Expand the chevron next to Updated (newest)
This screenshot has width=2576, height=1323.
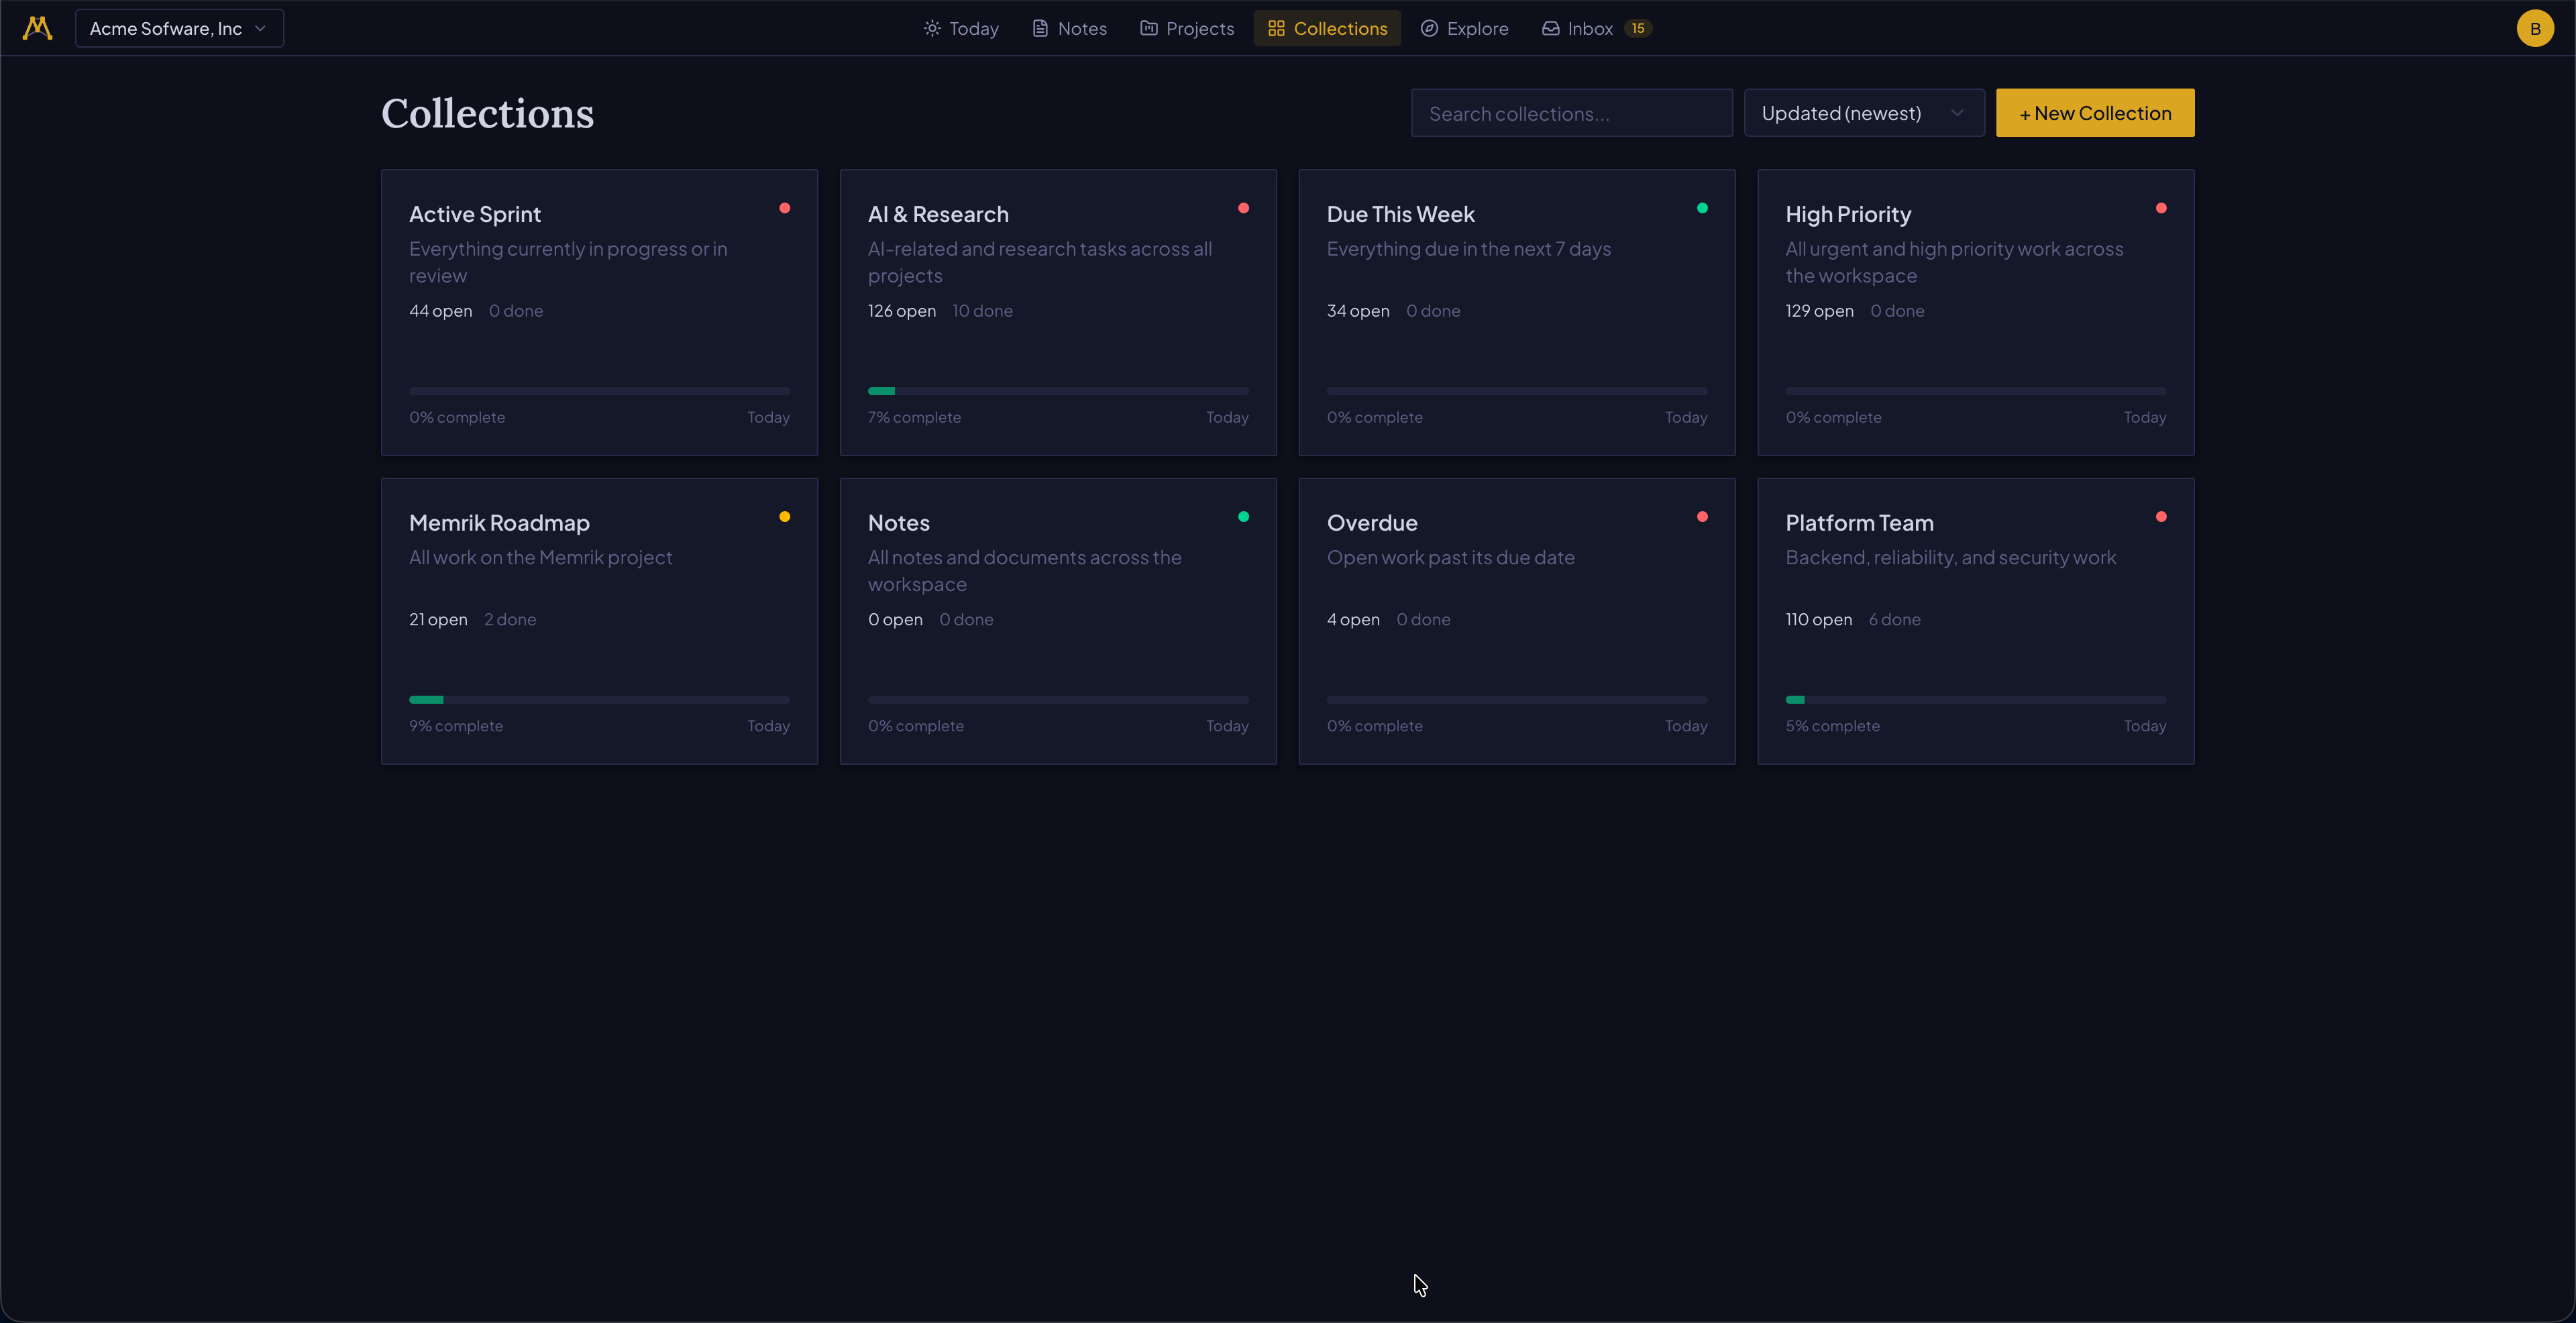tap(1957, 113)
